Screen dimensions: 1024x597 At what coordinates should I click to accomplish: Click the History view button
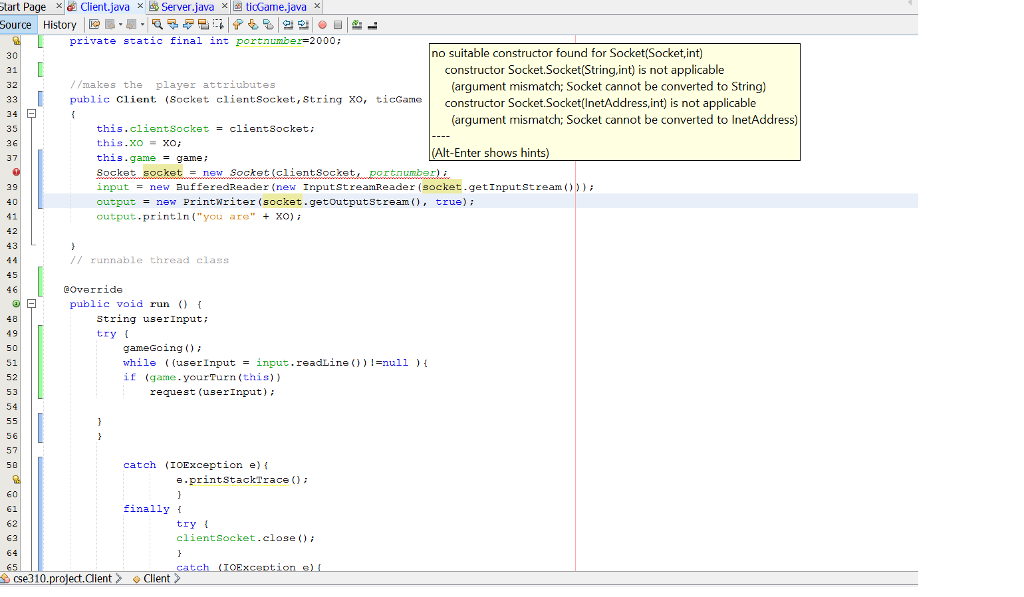pos(59,25)
